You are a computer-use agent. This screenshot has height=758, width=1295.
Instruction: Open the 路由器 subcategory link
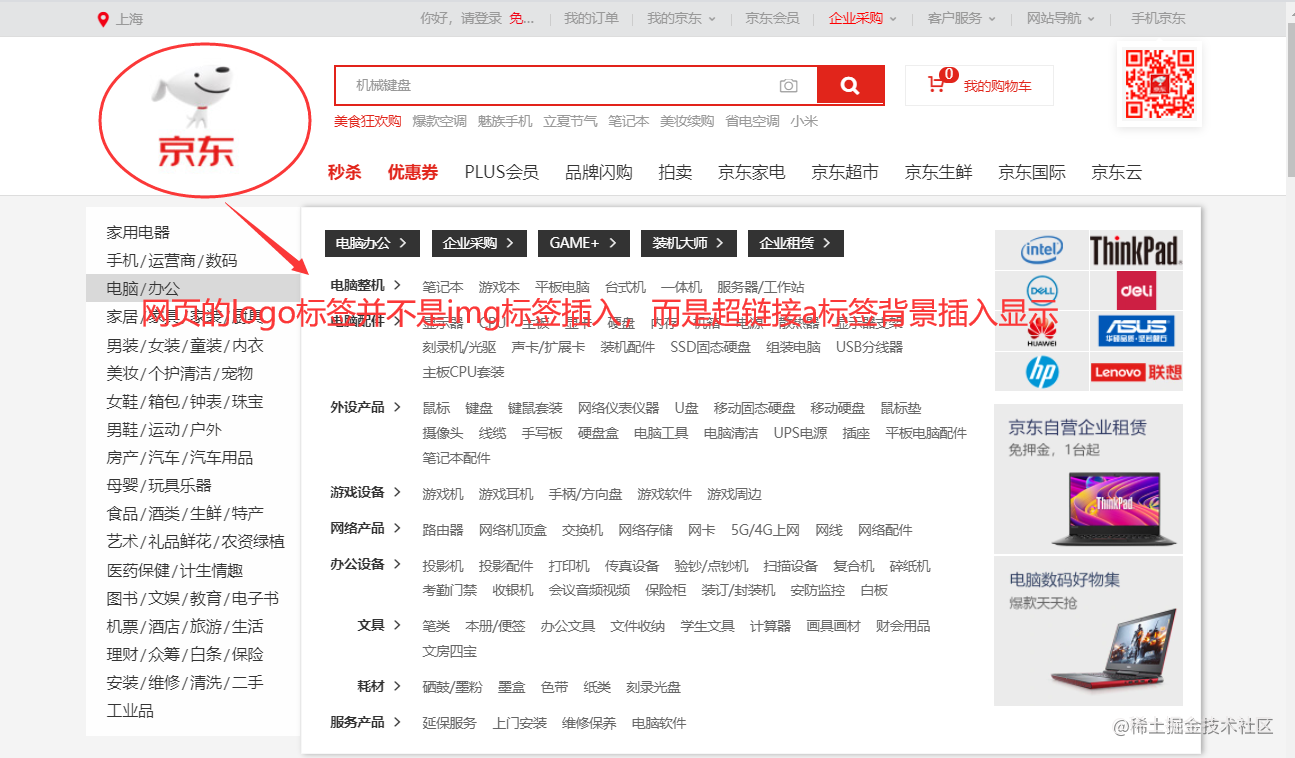(x=443, y=530)
